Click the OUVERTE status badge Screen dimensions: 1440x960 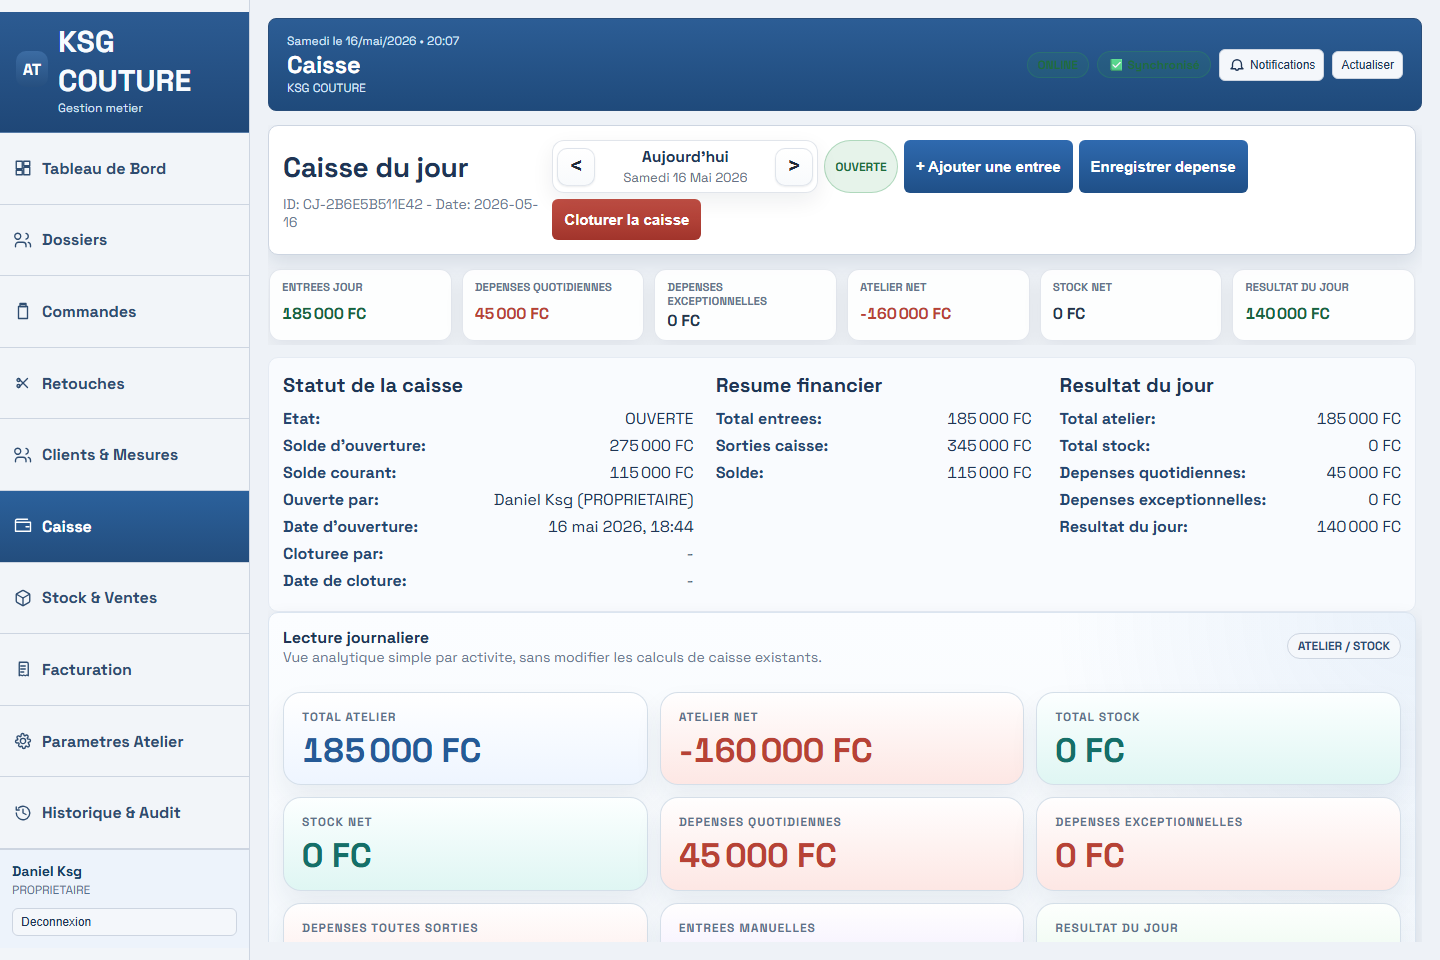(x=861, y=167)
